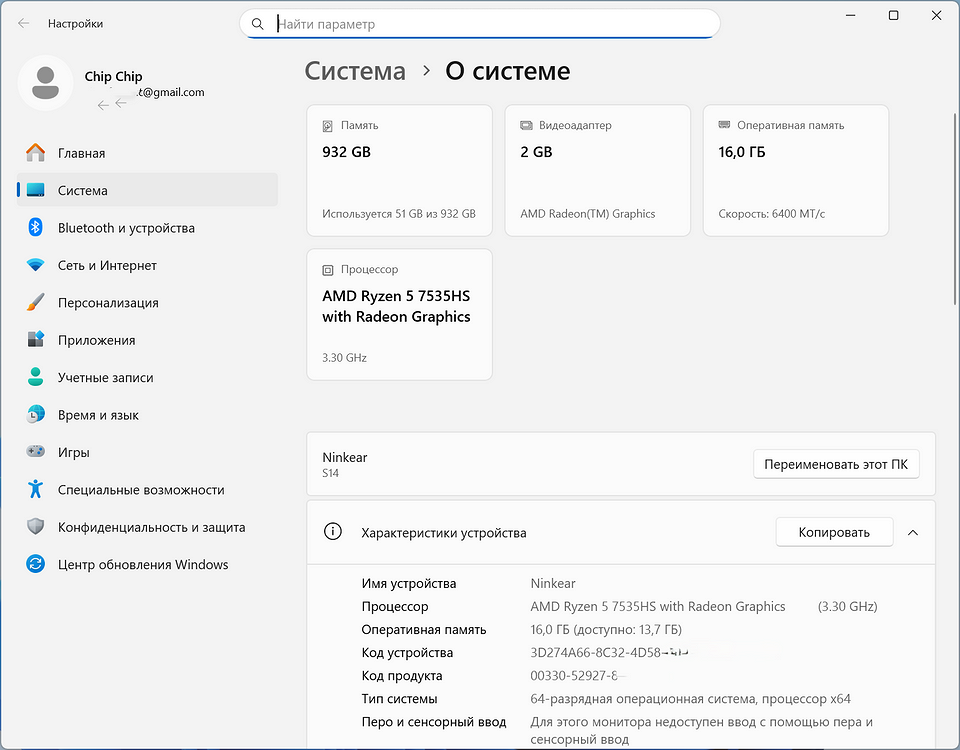Click the Wi-Fi network icon in sidebar
This screenshot has width=960, height=750.
pos(36,266)
